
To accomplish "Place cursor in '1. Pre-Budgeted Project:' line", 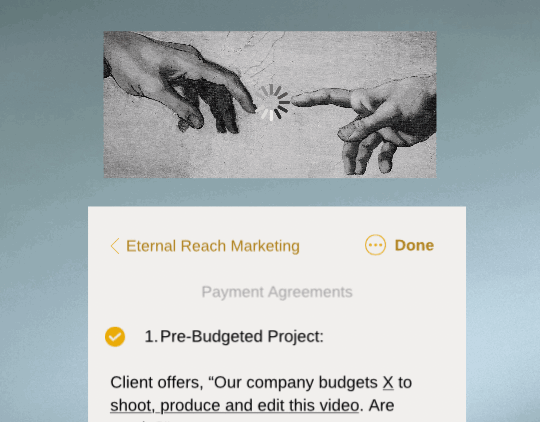I will [234, 337].
